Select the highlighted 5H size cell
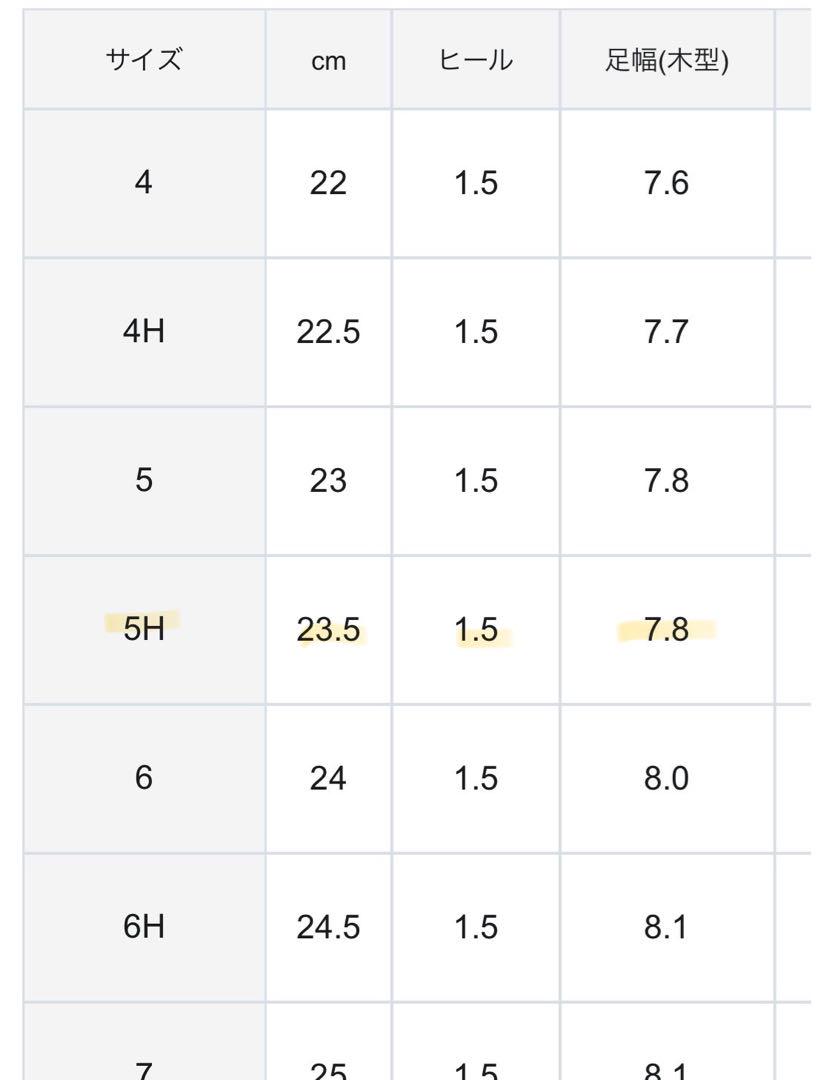Image resolution: width=821 pixels, height=1080 pixels. 144,630
